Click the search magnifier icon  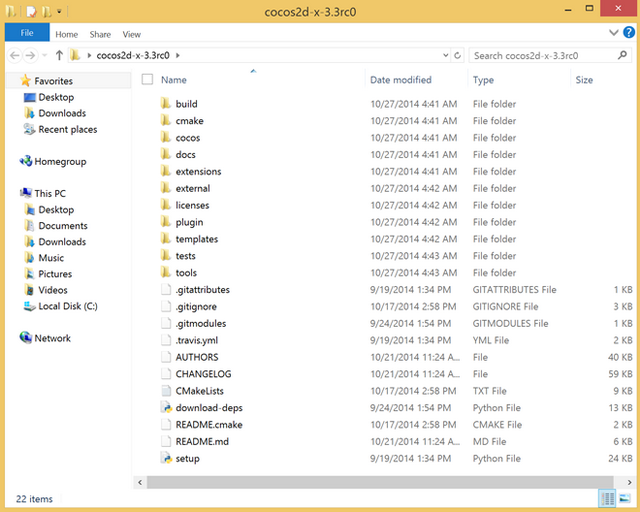622,55
